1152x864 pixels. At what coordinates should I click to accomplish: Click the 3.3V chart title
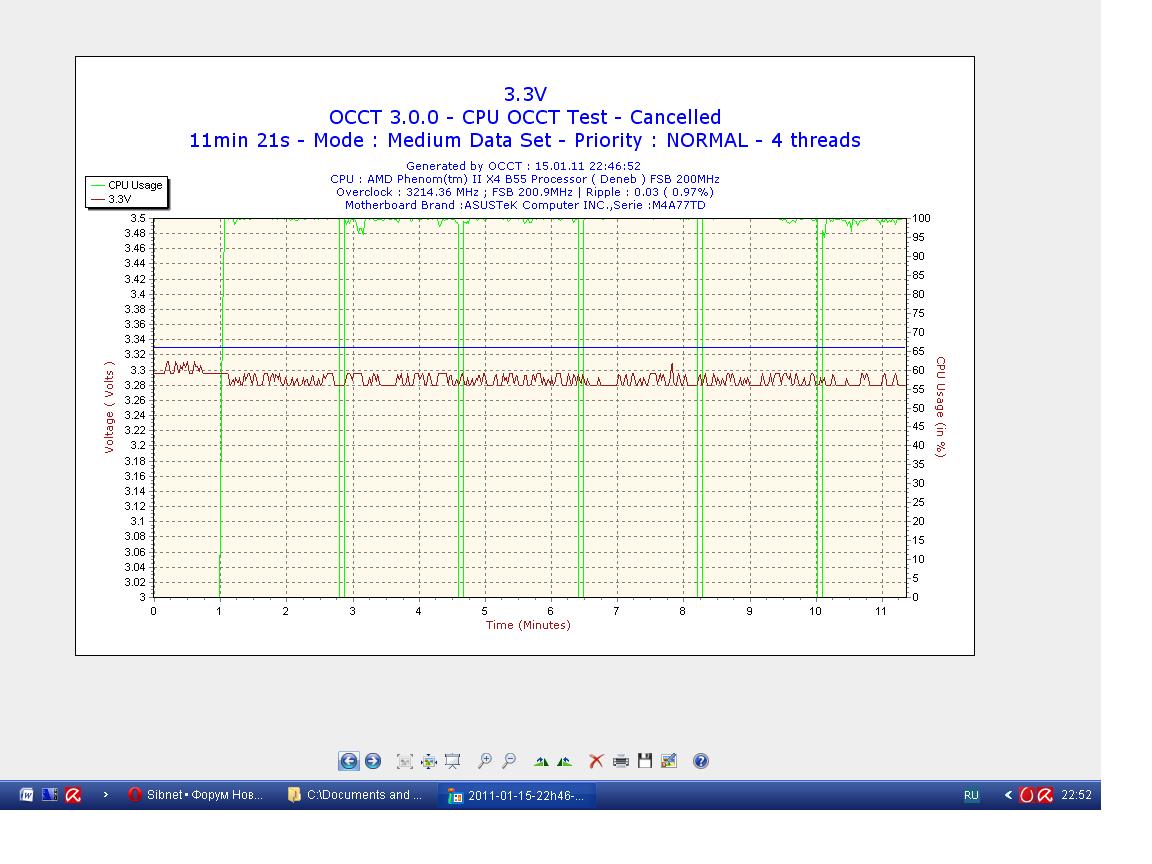pos(525,94)
